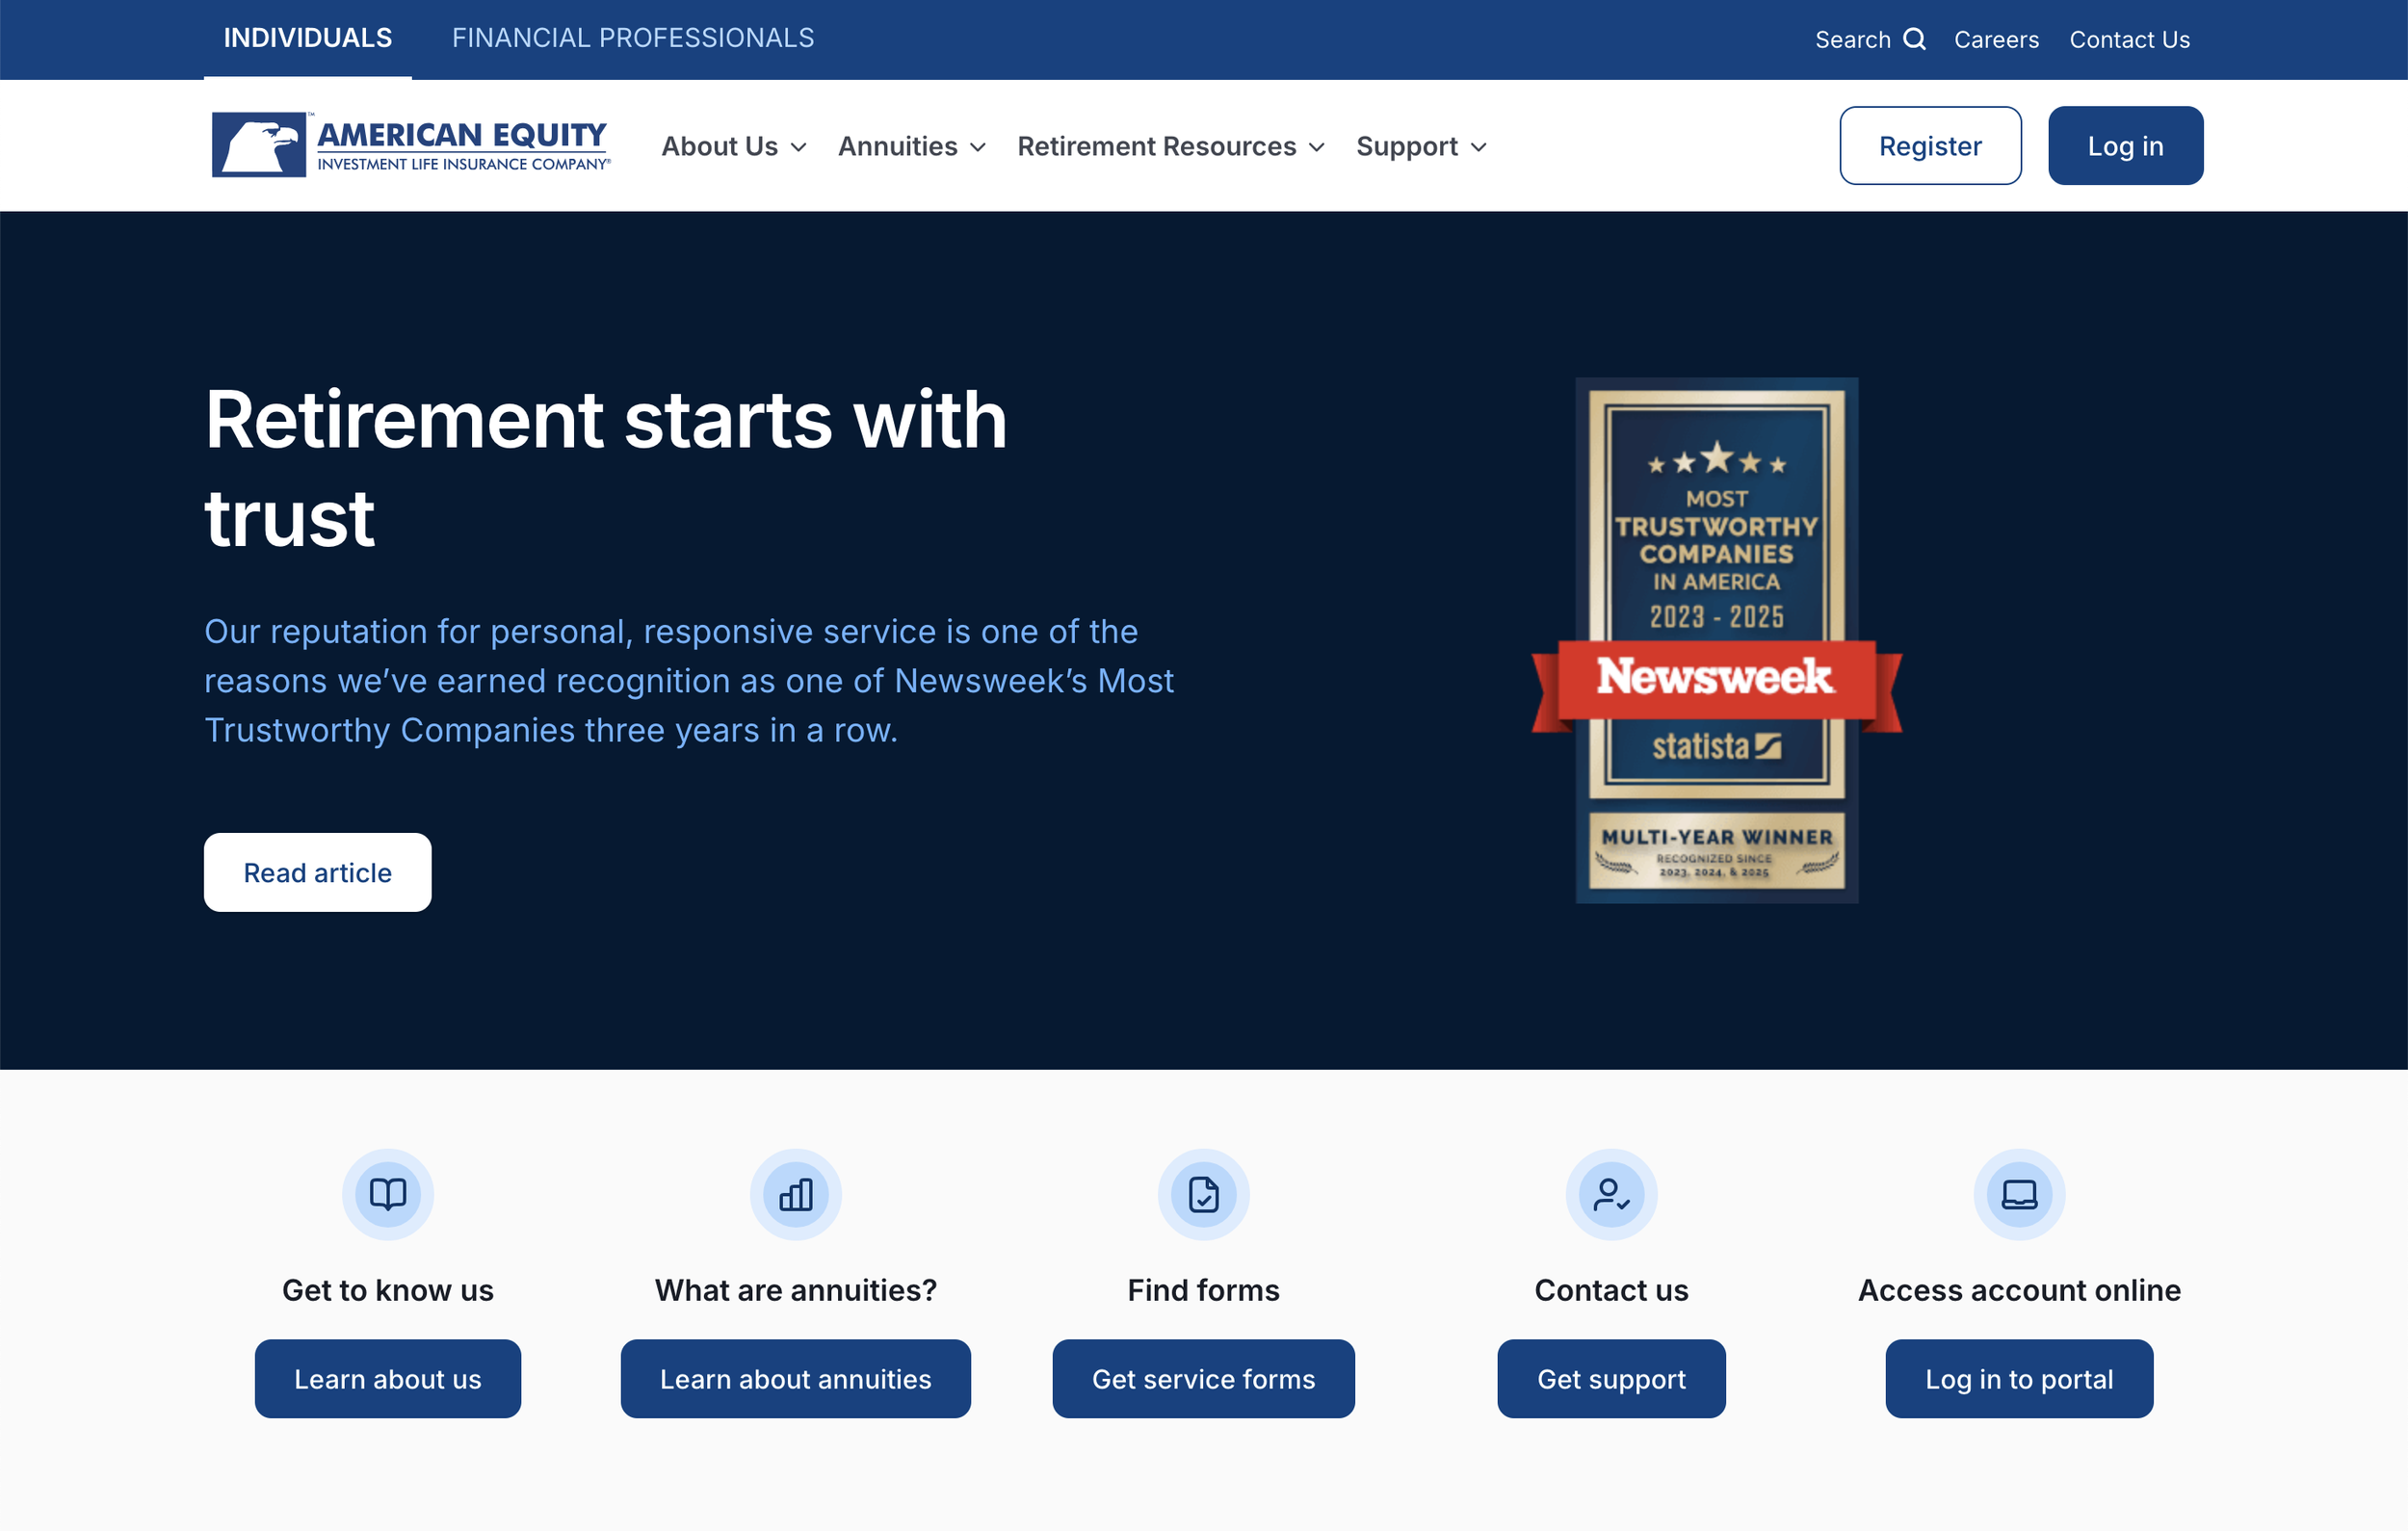Expand the Support menu chevron
The width and height of the screenshot is (2408, 1531).
coord(1479,148)
